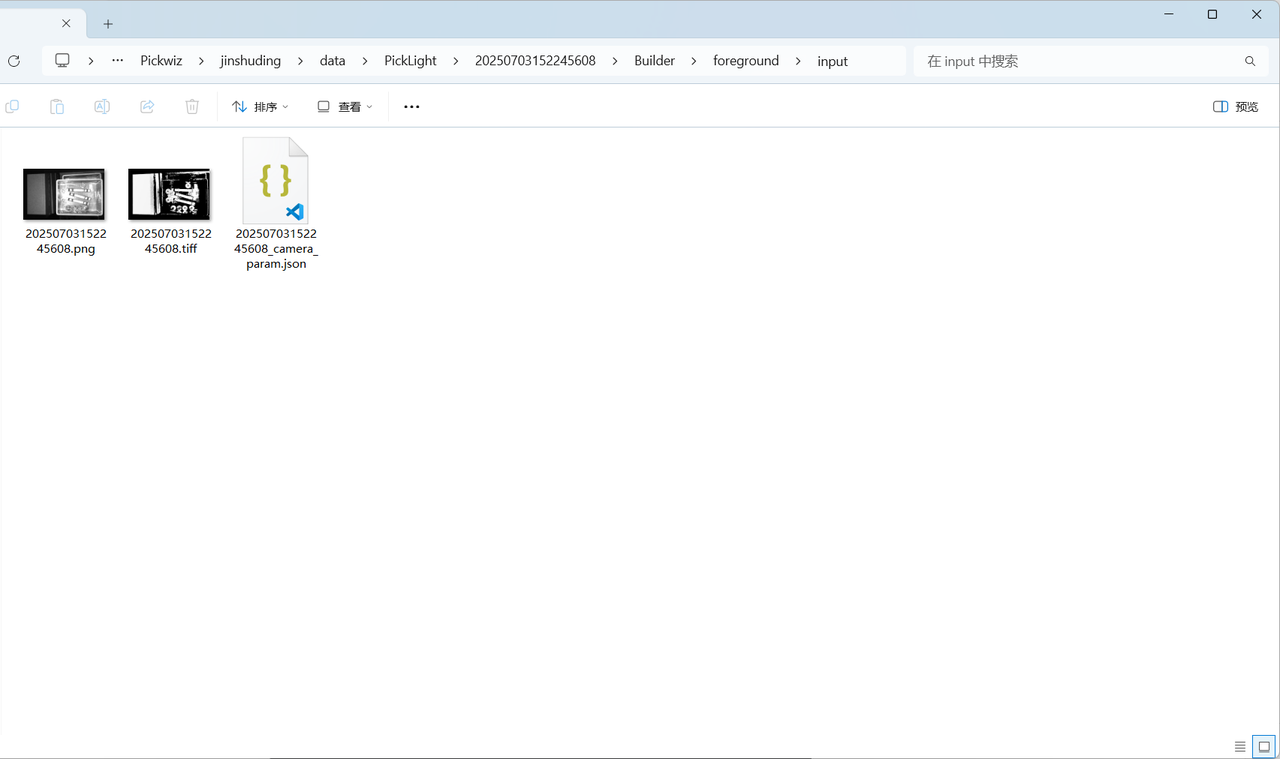1280x759 pixels.
Task: Open the 查看 view dropdown
Action: (x=344, y=106)
